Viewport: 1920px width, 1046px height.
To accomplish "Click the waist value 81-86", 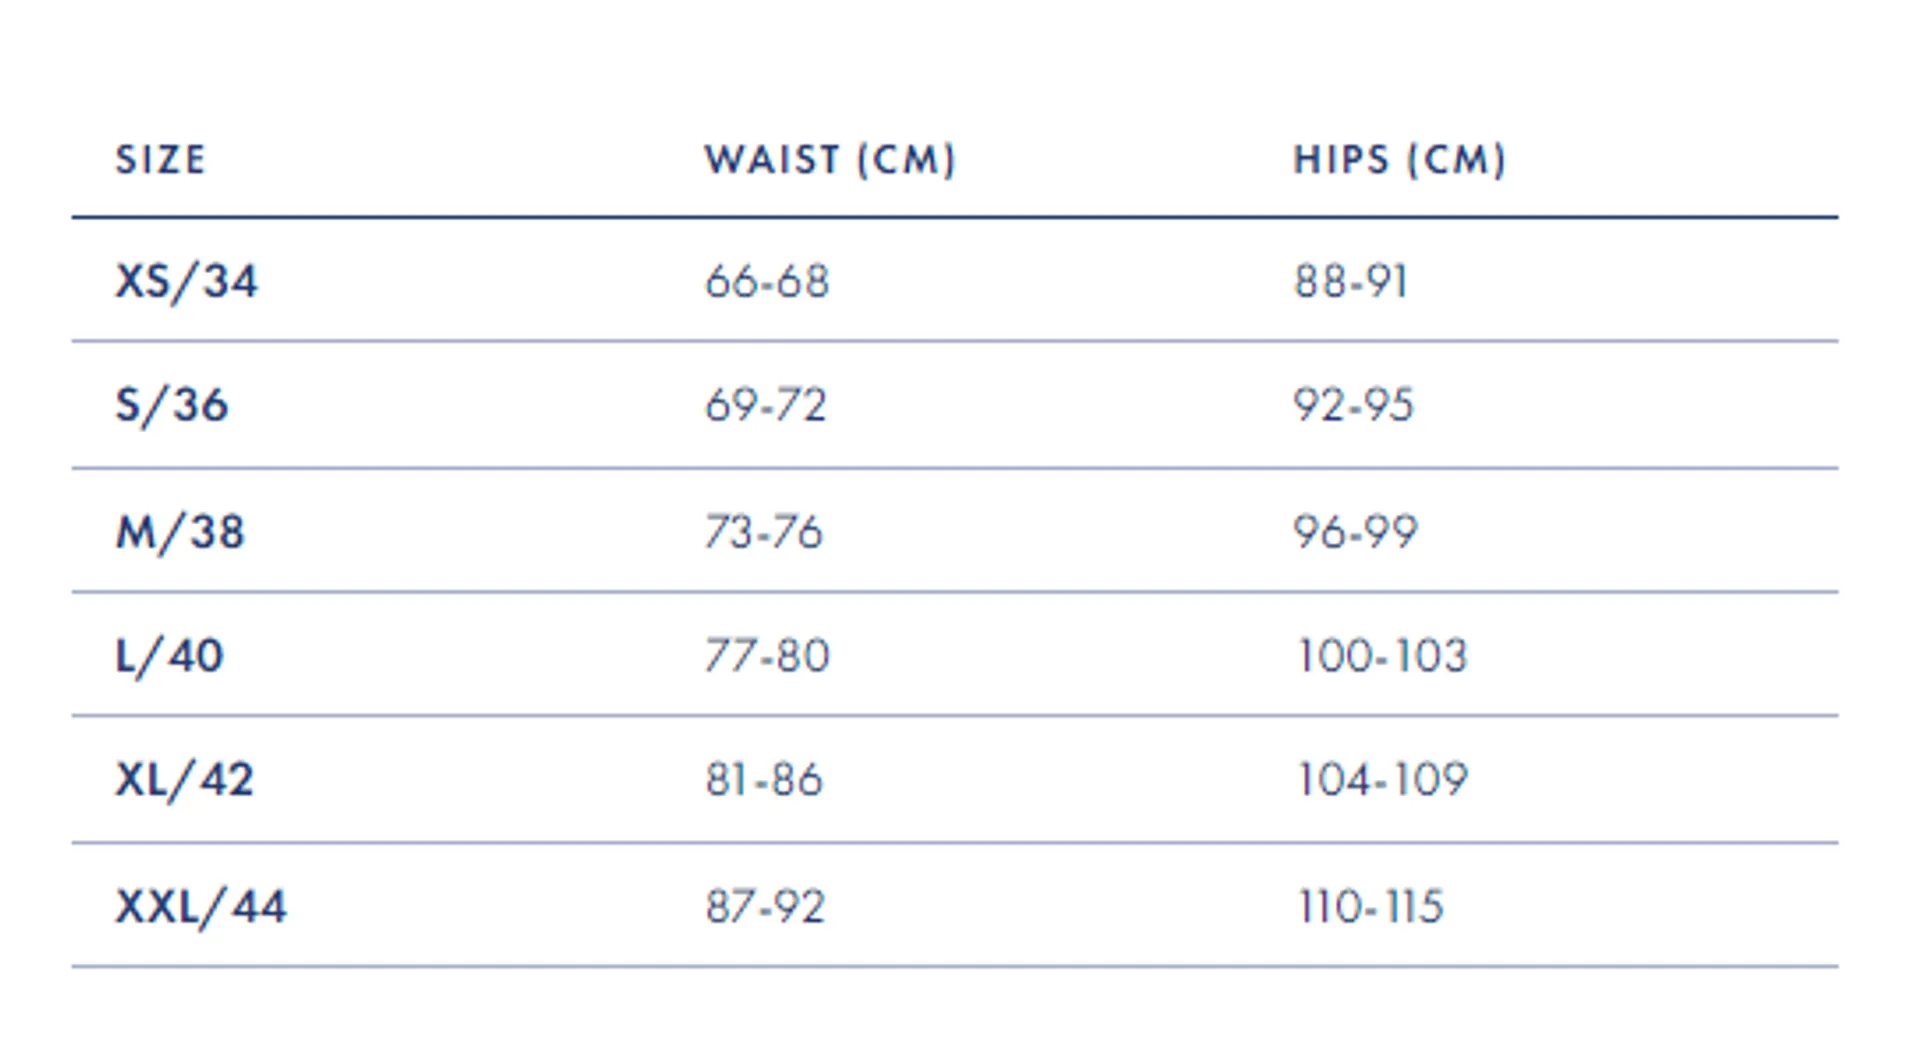I will [764, 780].
